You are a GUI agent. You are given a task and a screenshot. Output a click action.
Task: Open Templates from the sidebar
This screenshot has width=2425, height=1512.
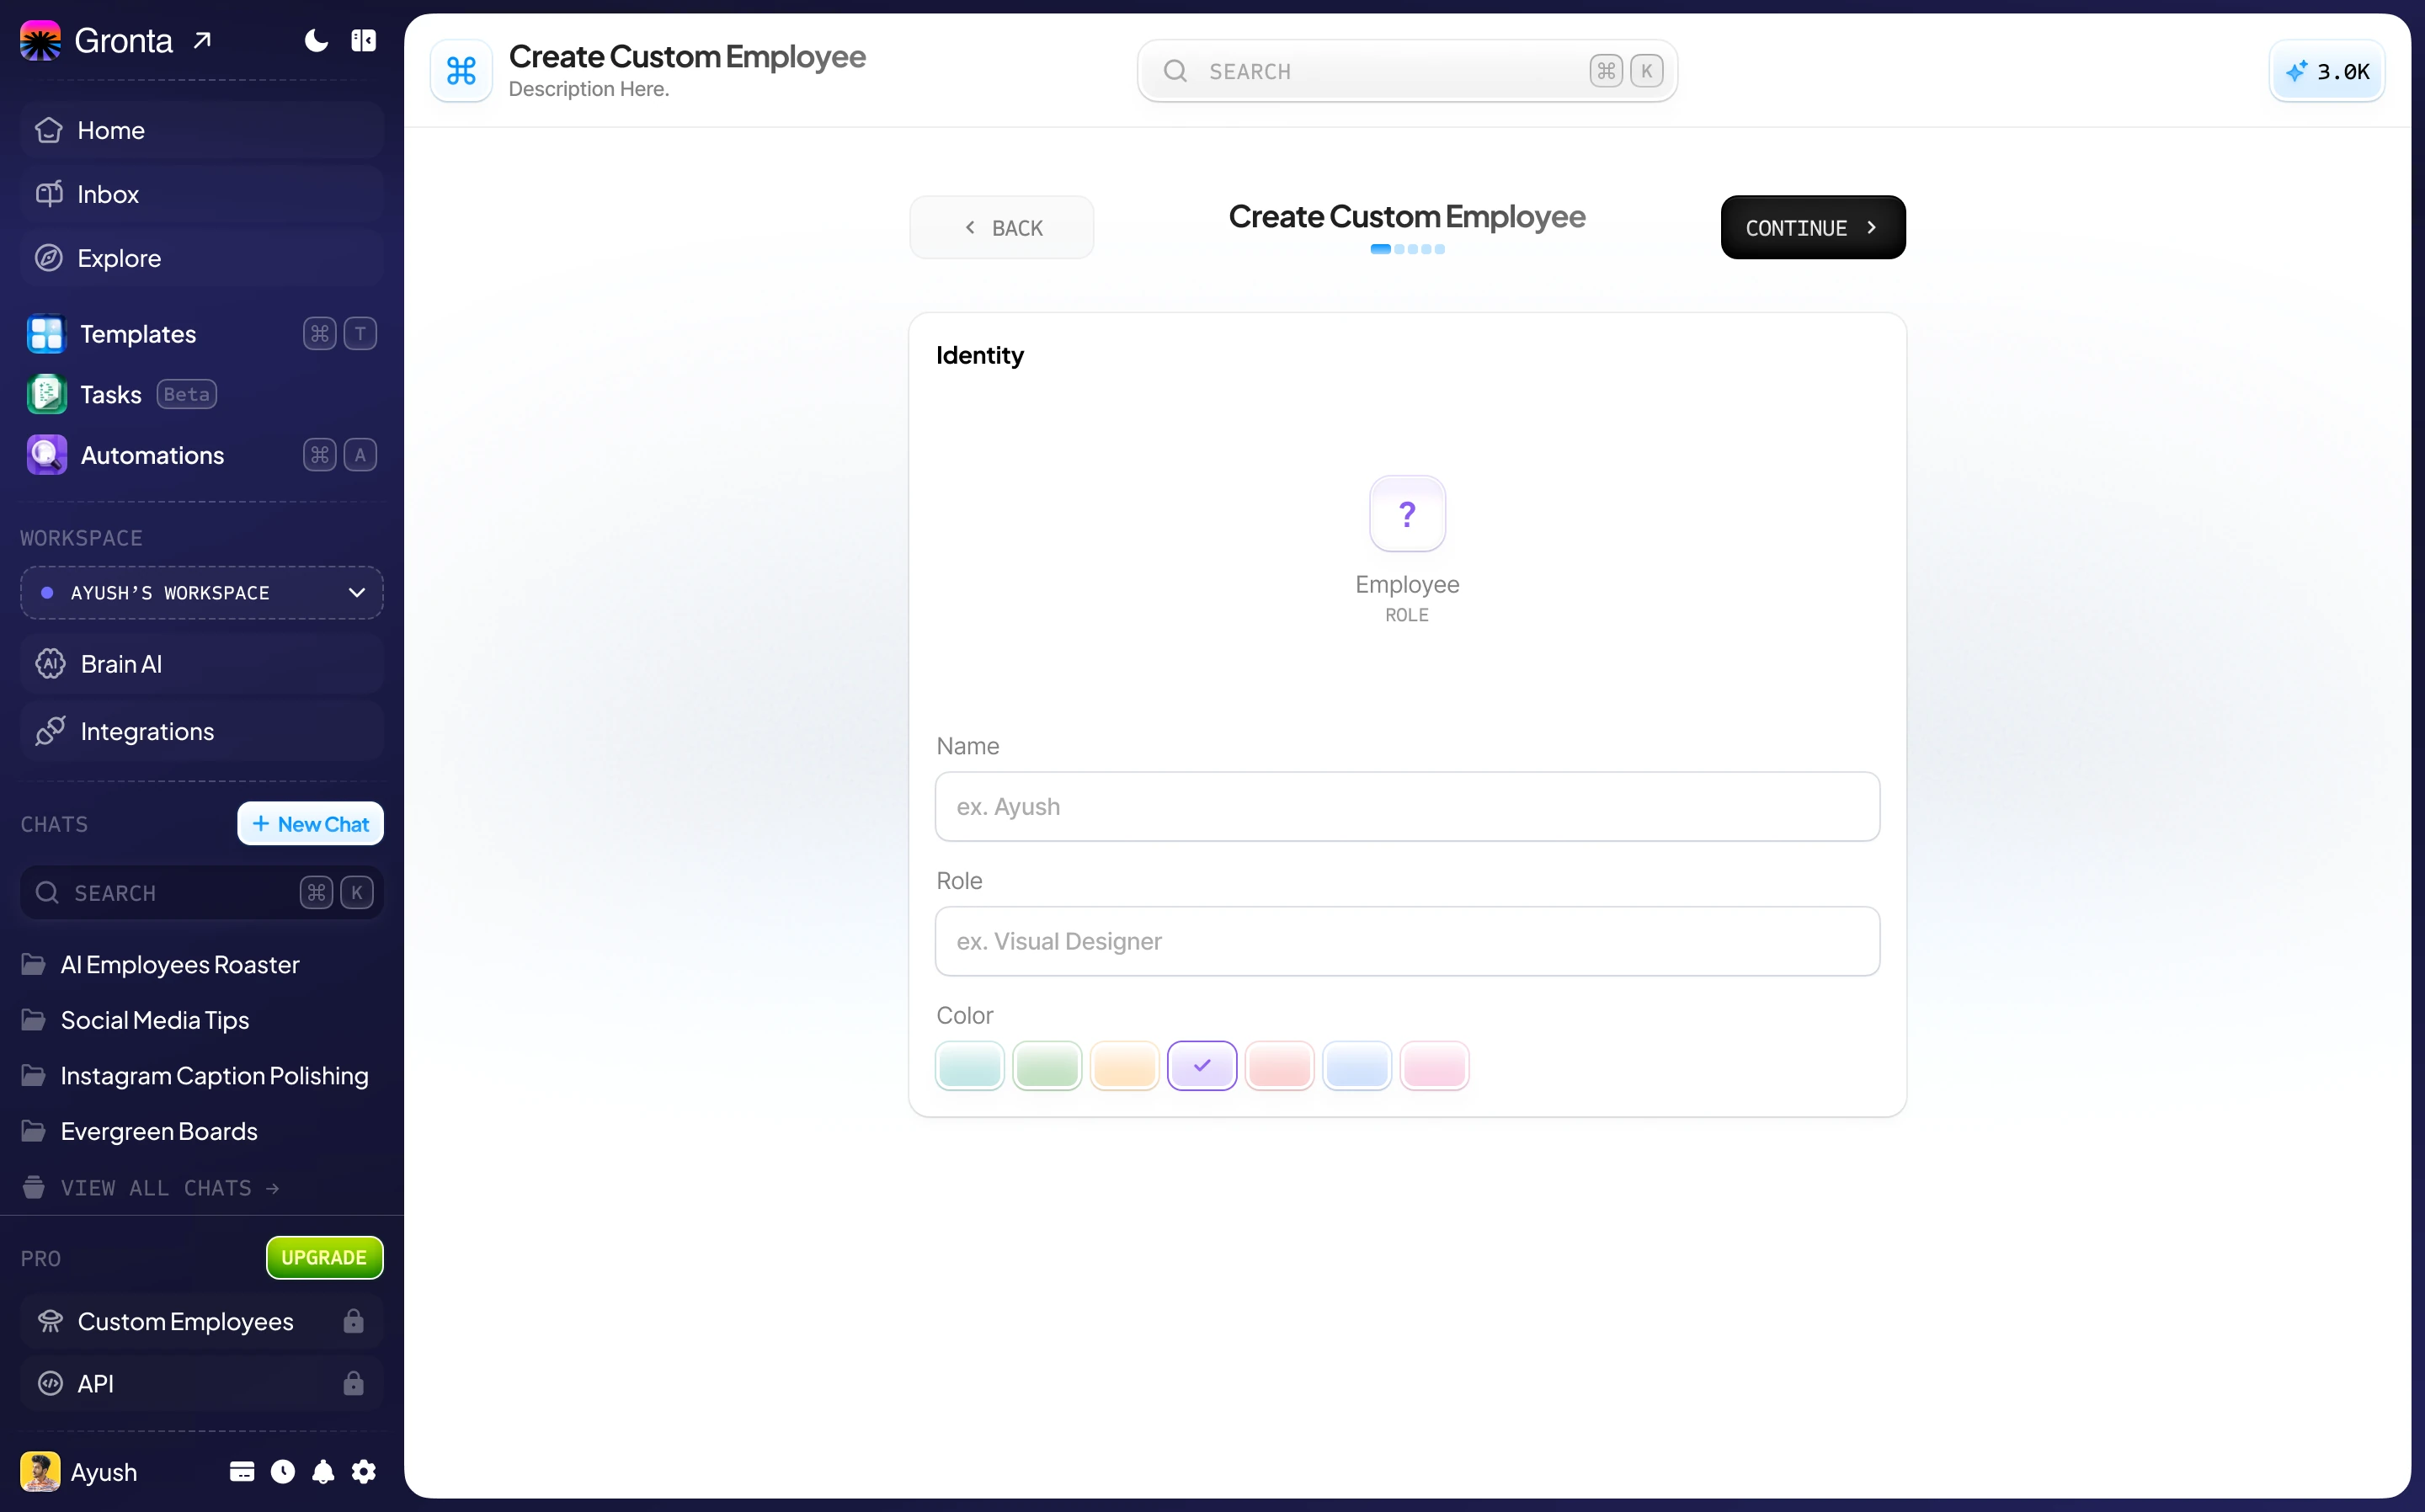click(x=202, y=334)
